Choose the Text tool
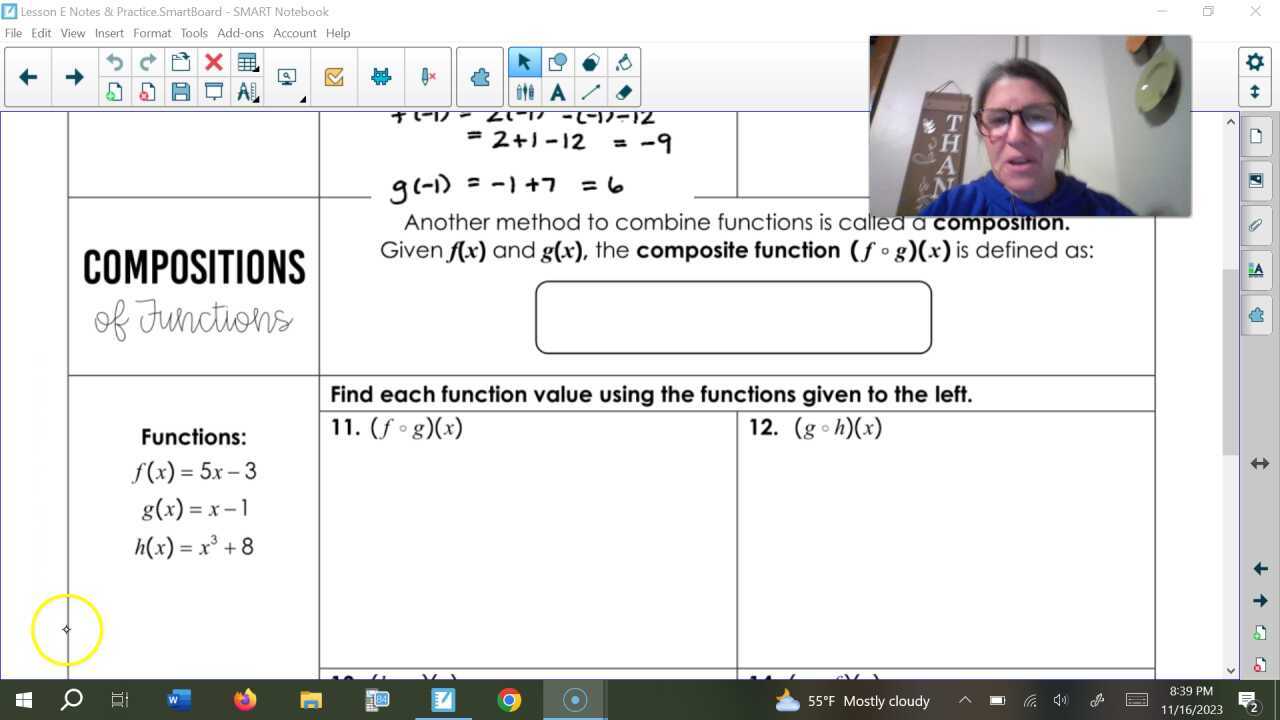Image resolution: width=1280 pixels, height=720 pixels. 557,92
